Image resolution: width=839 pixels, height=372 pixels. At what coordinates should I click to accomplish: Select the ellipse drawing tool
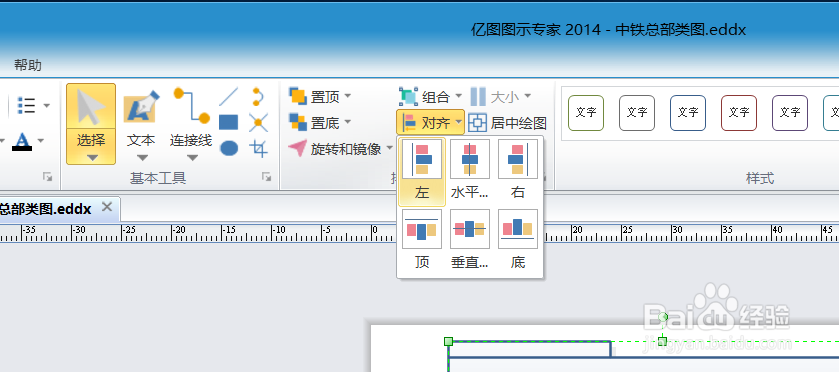(x=228, y=148)
